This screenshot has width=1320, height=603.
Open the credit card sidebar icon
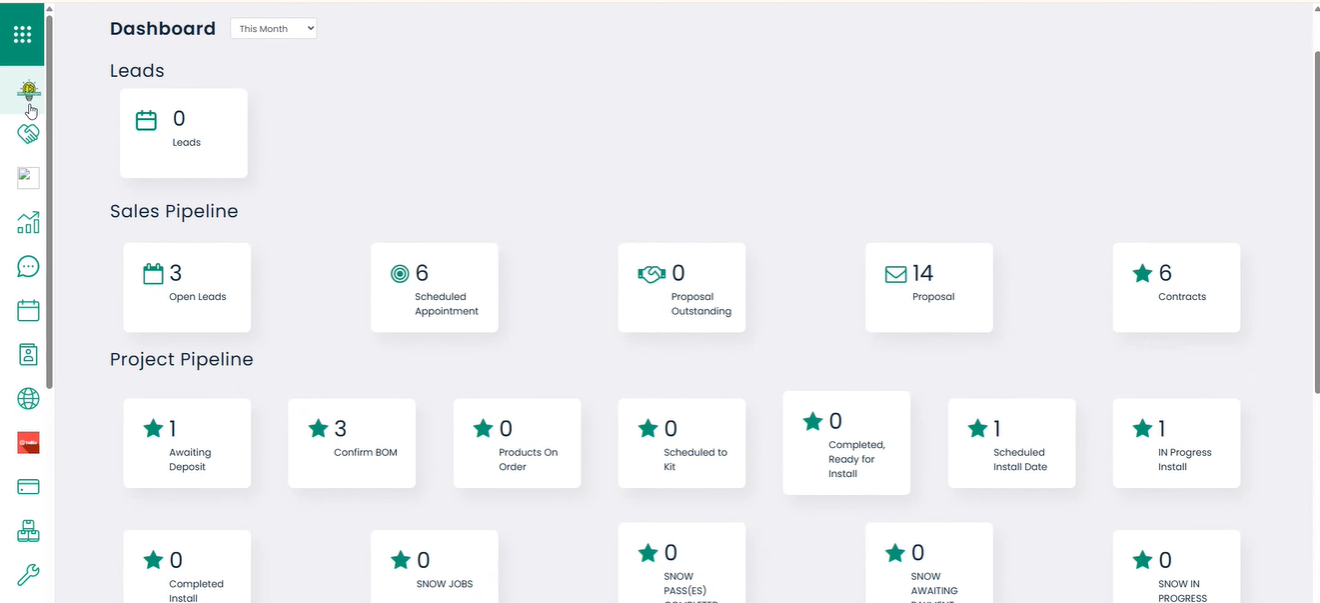point(28,487)
